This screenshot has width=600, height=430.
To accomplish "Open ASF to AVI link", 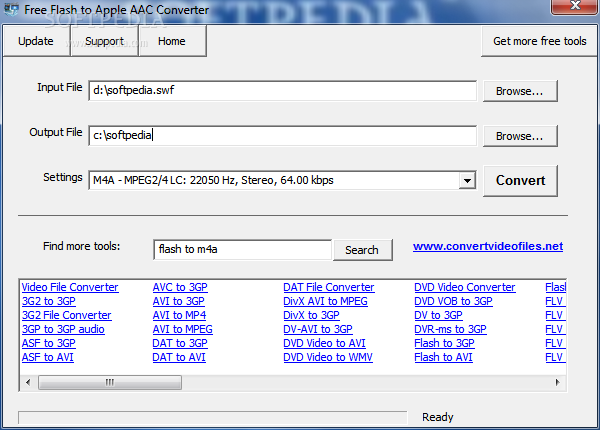I will click(48, 357).
